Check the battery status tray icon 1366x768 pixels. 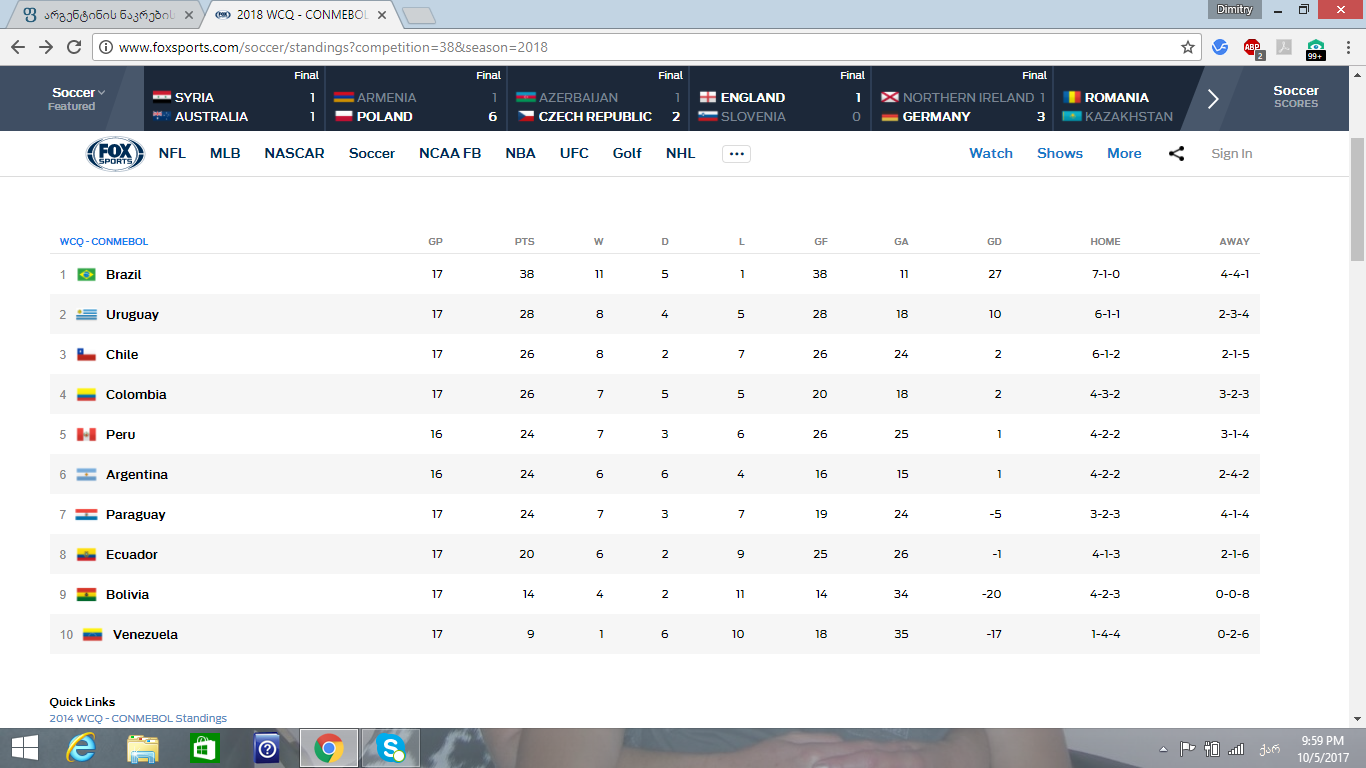tap(1212, 748)
